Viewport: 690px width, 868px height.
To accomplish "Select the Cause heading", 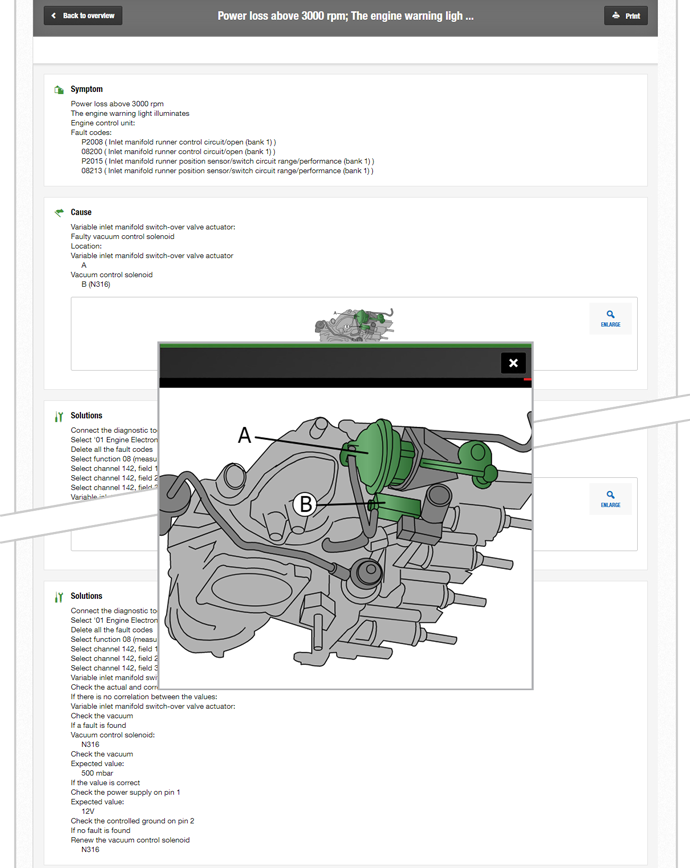I will [81, 212].
